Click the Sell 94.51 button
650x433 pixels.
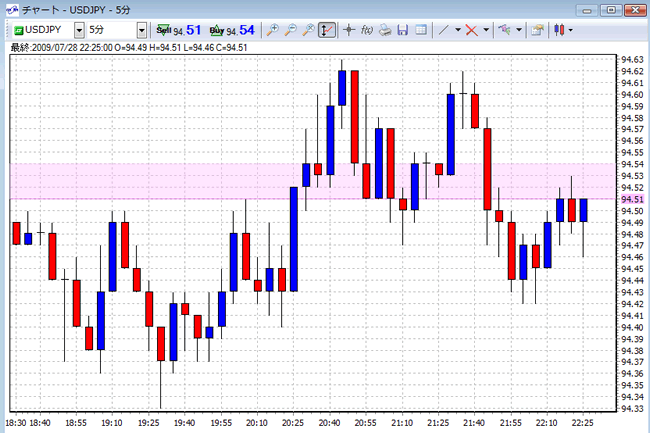(179, 30)
